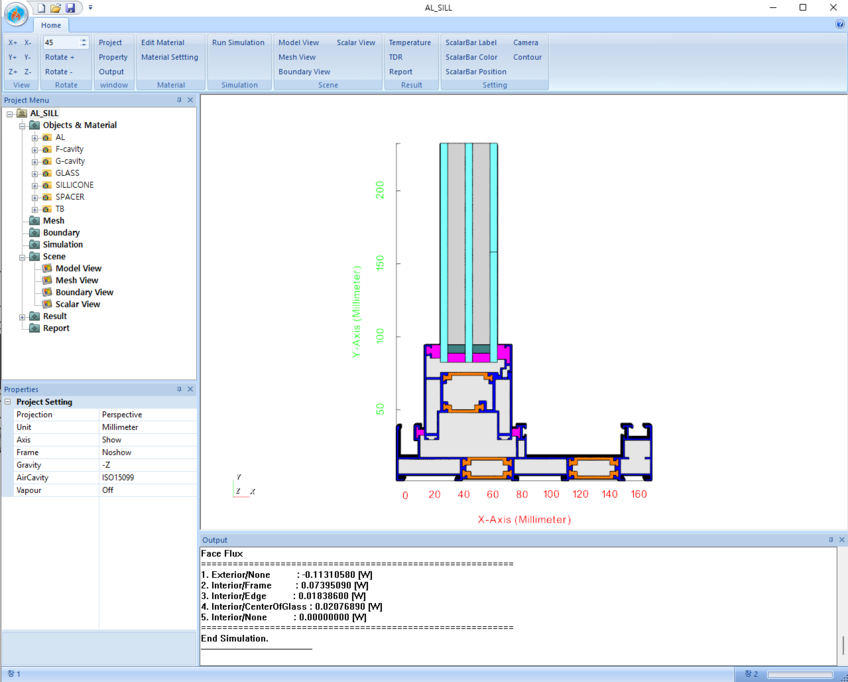Close the Properties panel

[x=190, y=389]
